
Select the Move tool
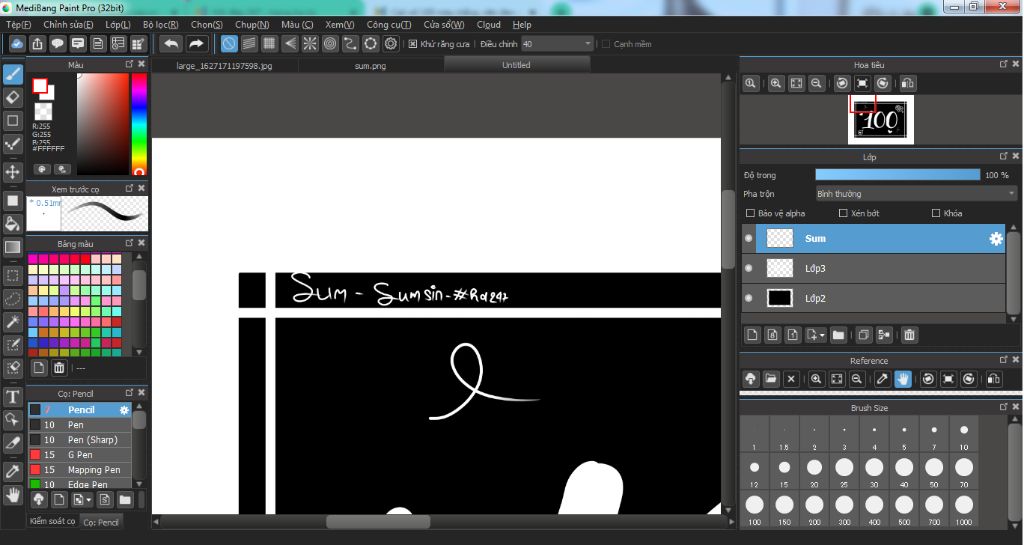pos(12,172)
